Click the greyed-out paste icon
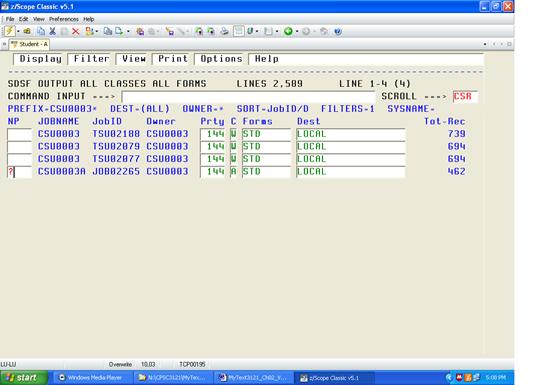The height and width of the screenshot is (385, 538). 64,32
